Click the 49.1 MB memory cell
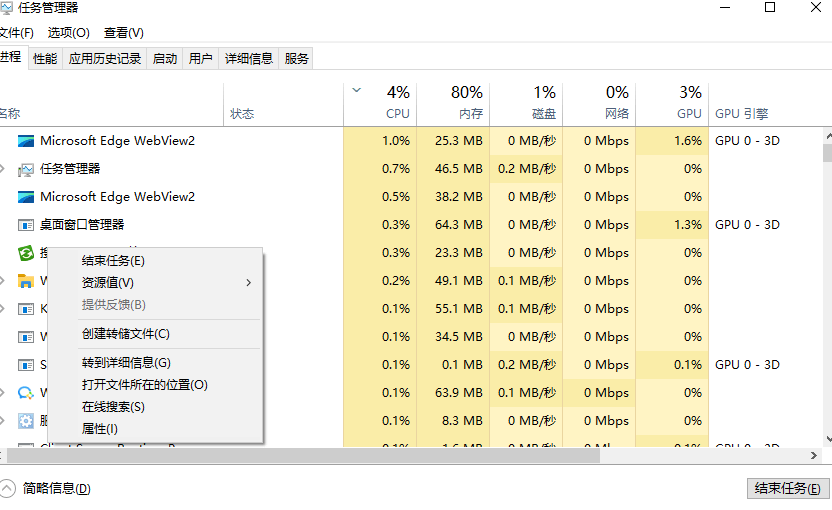832x510 pixels. pyautogui.click(x=453, y=281)
